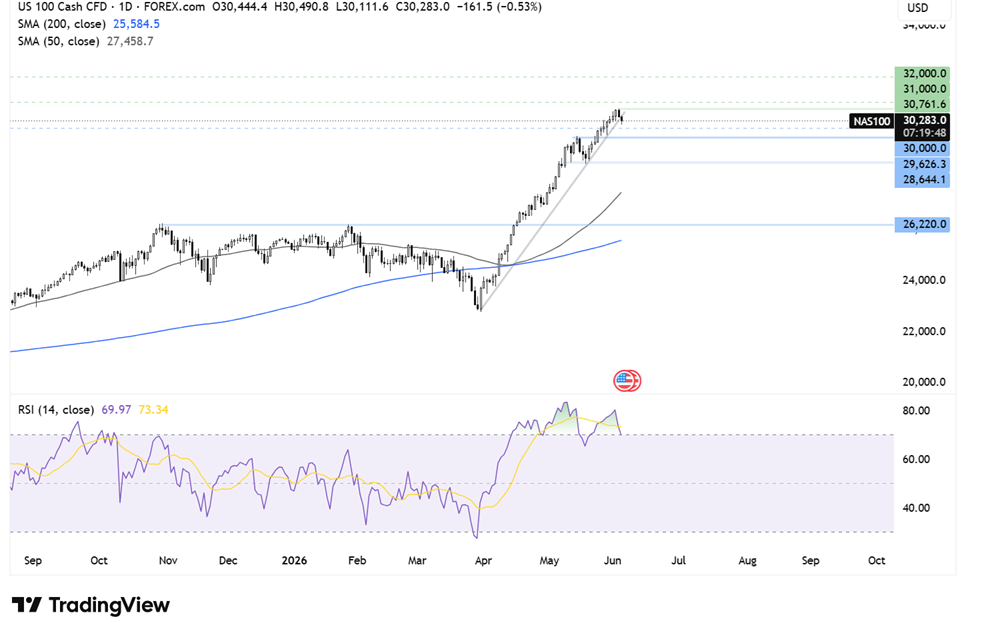Click the 25,584.5 SMA 200 value
Viewport: 981px width, 630px height.
coord(136,24)
